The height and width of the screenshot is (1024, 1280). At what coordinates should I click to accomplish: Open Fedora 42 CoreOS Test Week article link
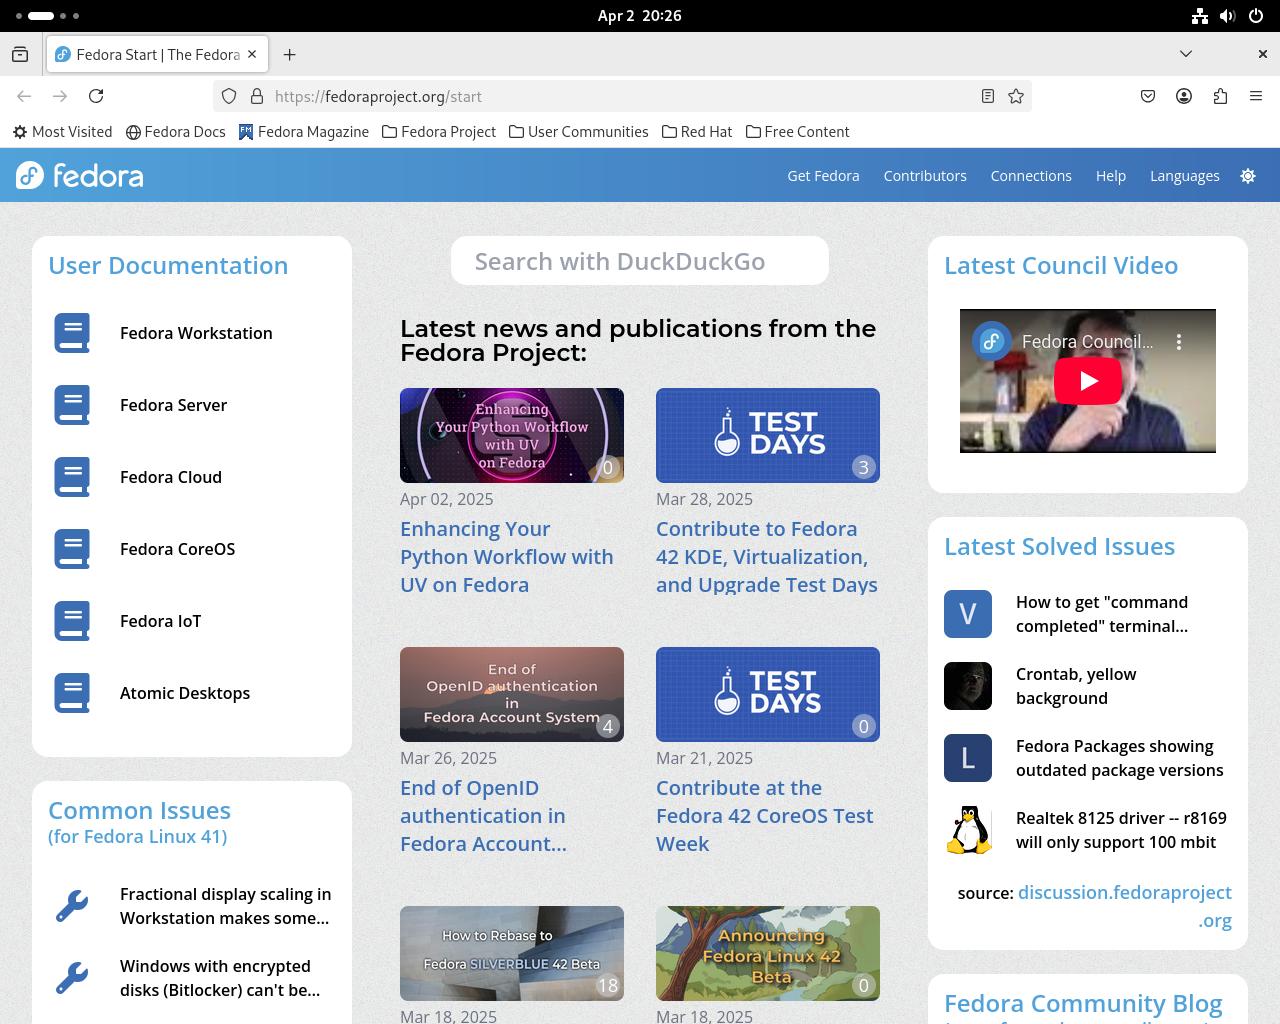coord(765,816)
